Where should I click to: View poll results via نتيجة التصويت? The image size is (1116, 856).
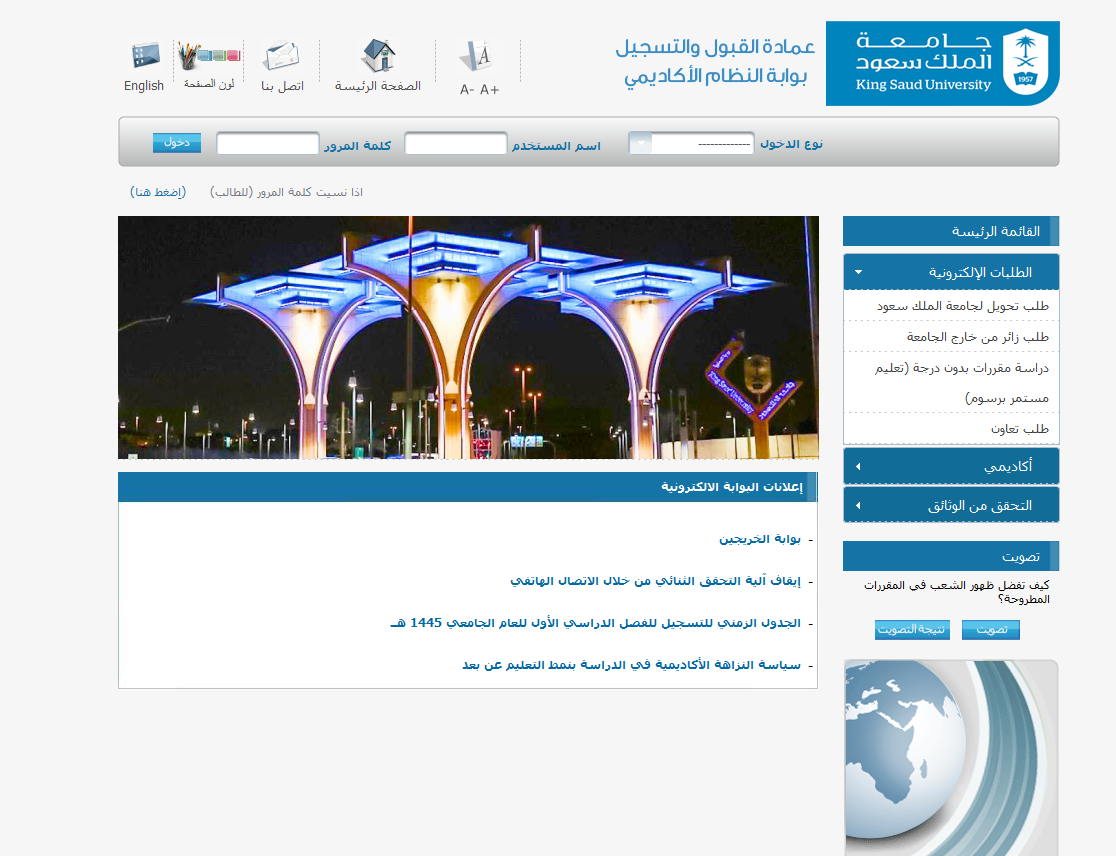(912, 630)
